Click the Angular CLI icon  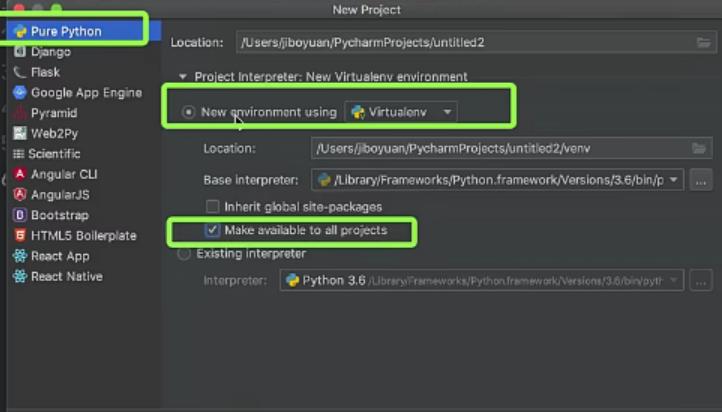(20, 174)
